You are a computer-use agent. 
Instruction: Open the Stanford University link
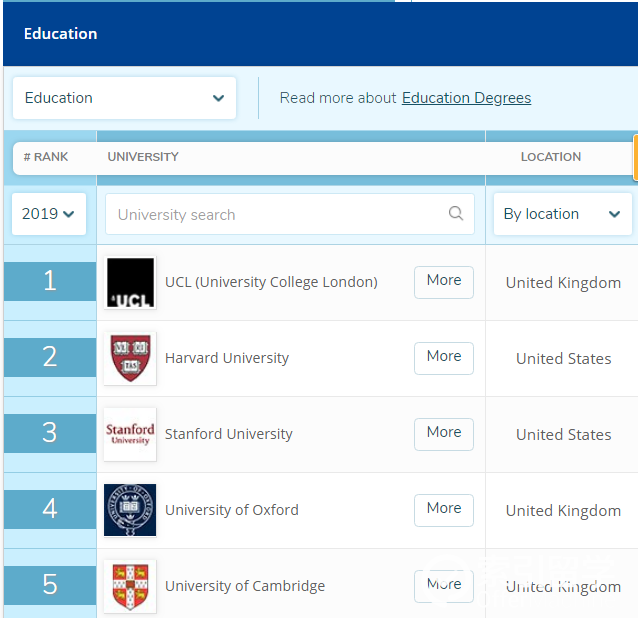229,434
